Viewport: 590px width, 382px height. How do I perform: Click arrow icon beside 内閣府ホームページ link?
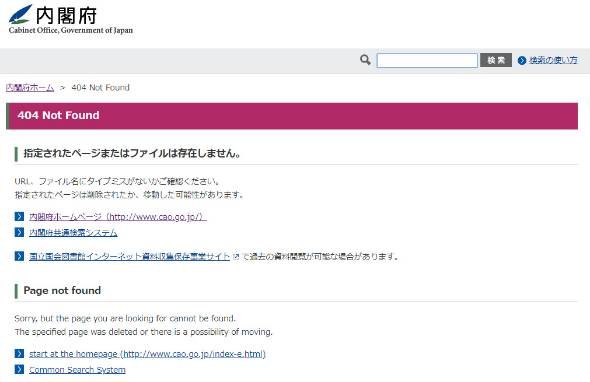19,216
